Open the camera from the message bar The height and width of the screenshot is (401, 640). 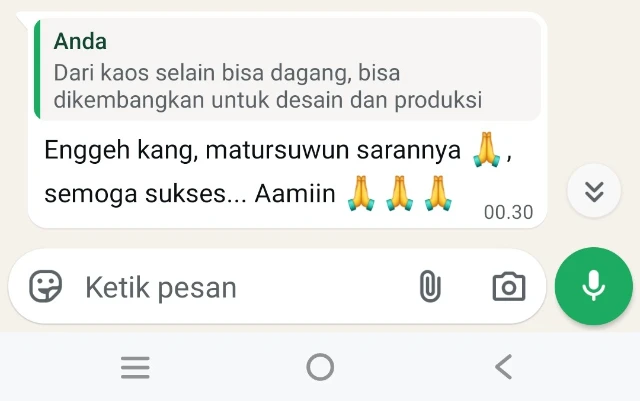509,287
